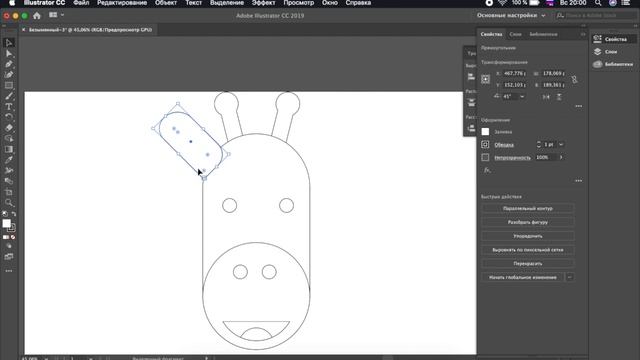The height and width of the screenshot is (360, 640).
Task: Select the Rectangle tool
Action: 9,85
